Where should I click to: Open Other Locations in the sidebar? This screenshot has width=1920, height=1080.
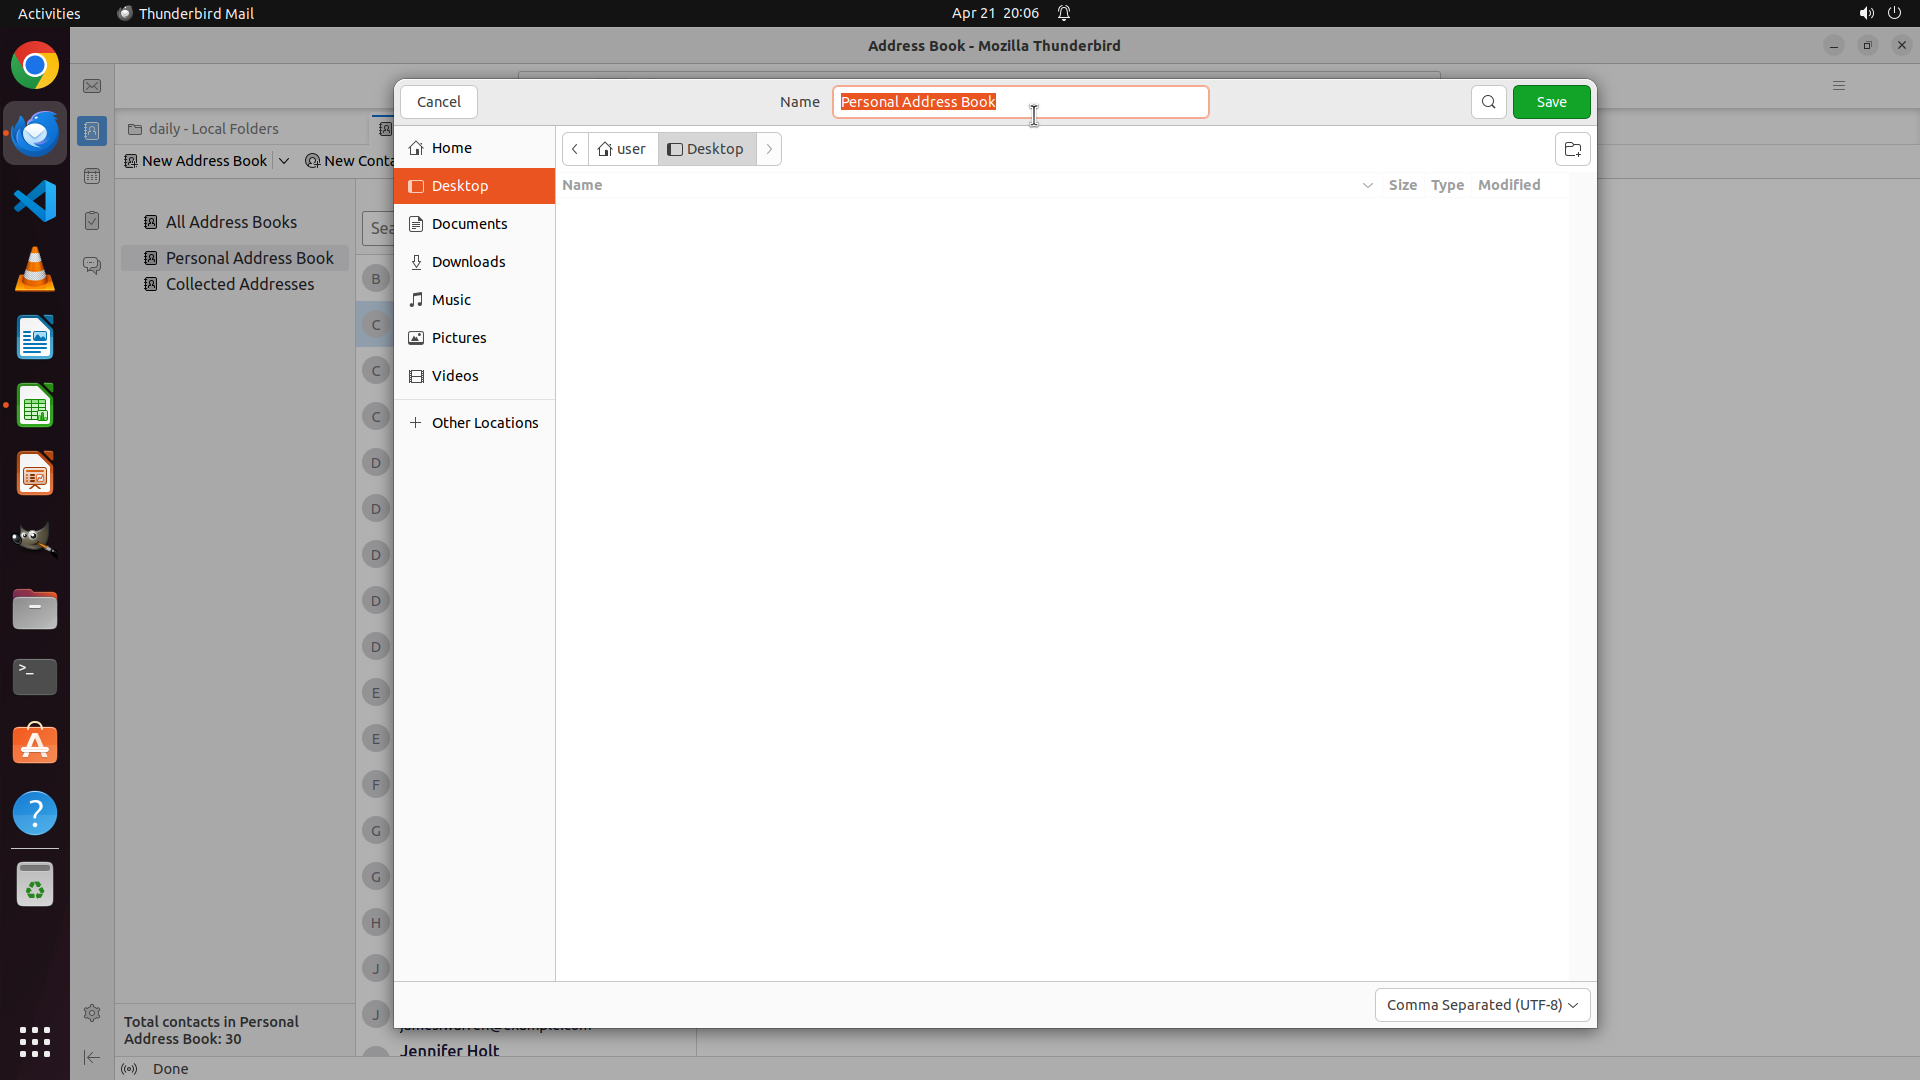pyautogui.click(x=484, y=423)
